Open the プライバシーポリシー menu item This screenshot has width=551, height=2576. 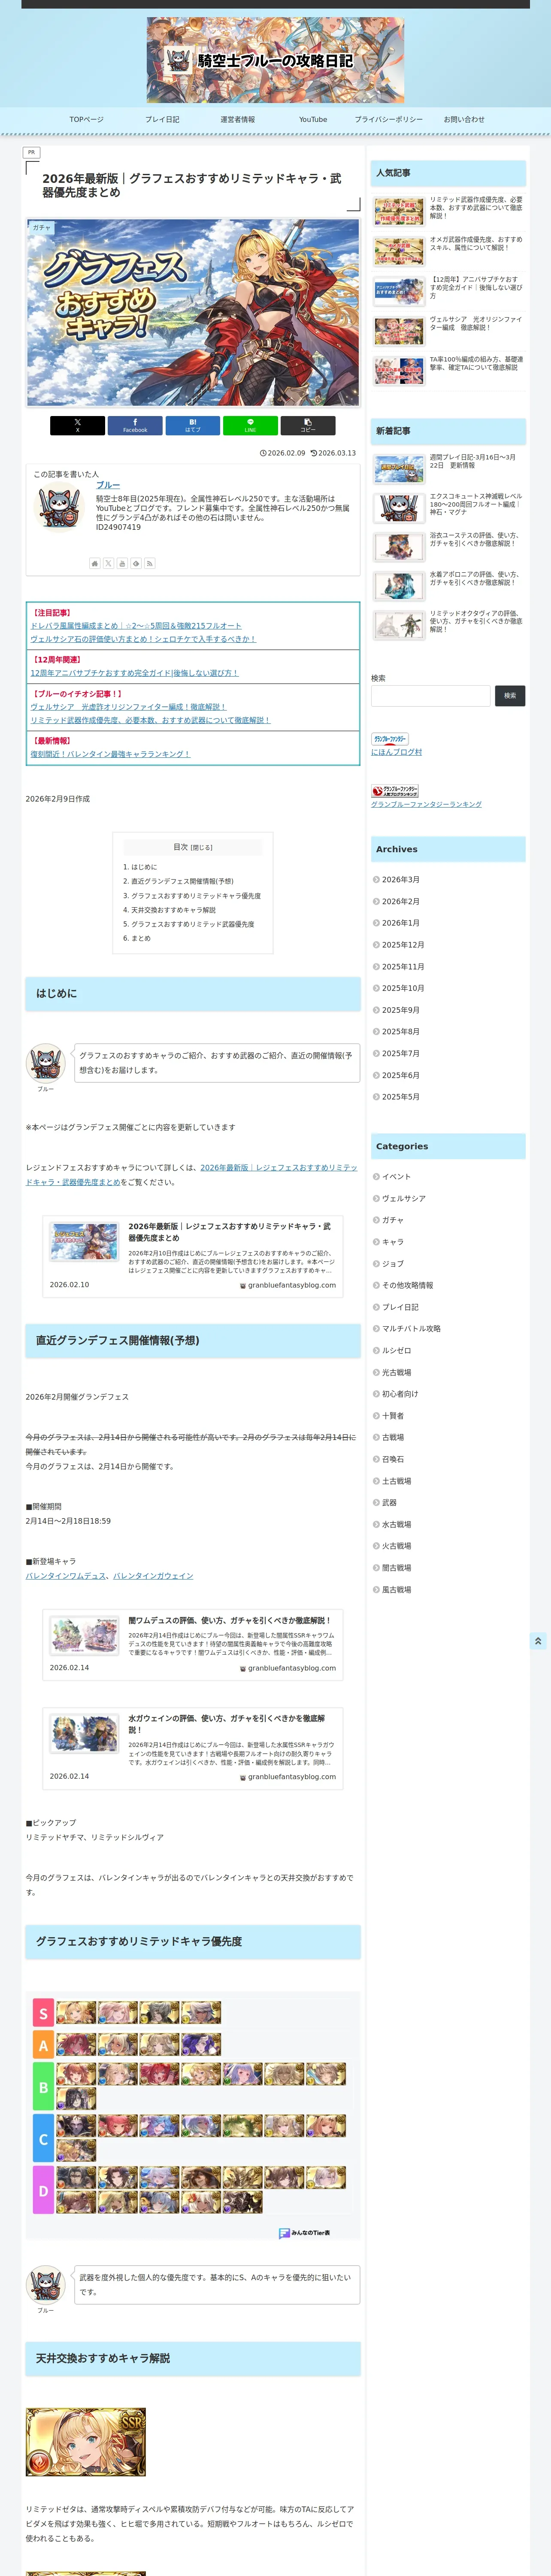(389, 120)
